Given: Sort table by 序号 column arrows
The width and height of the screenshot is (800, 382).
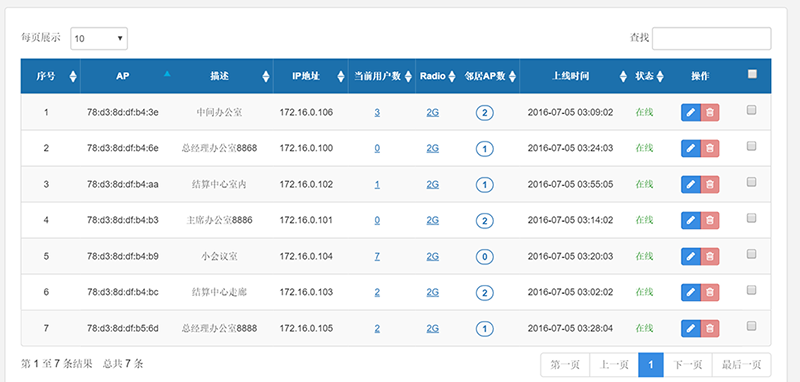Looking at the screenshot, I should [x=73, y=77].
